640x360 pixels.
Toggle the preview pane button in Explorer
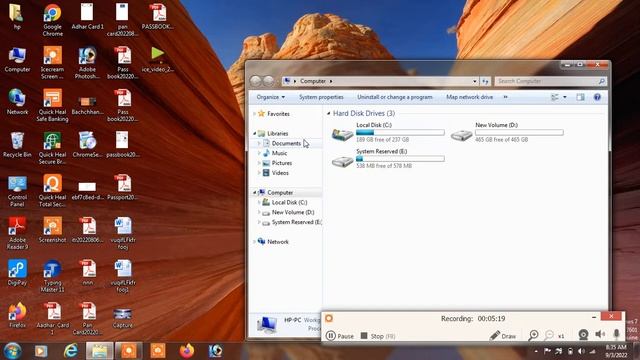tap(580, 97)
